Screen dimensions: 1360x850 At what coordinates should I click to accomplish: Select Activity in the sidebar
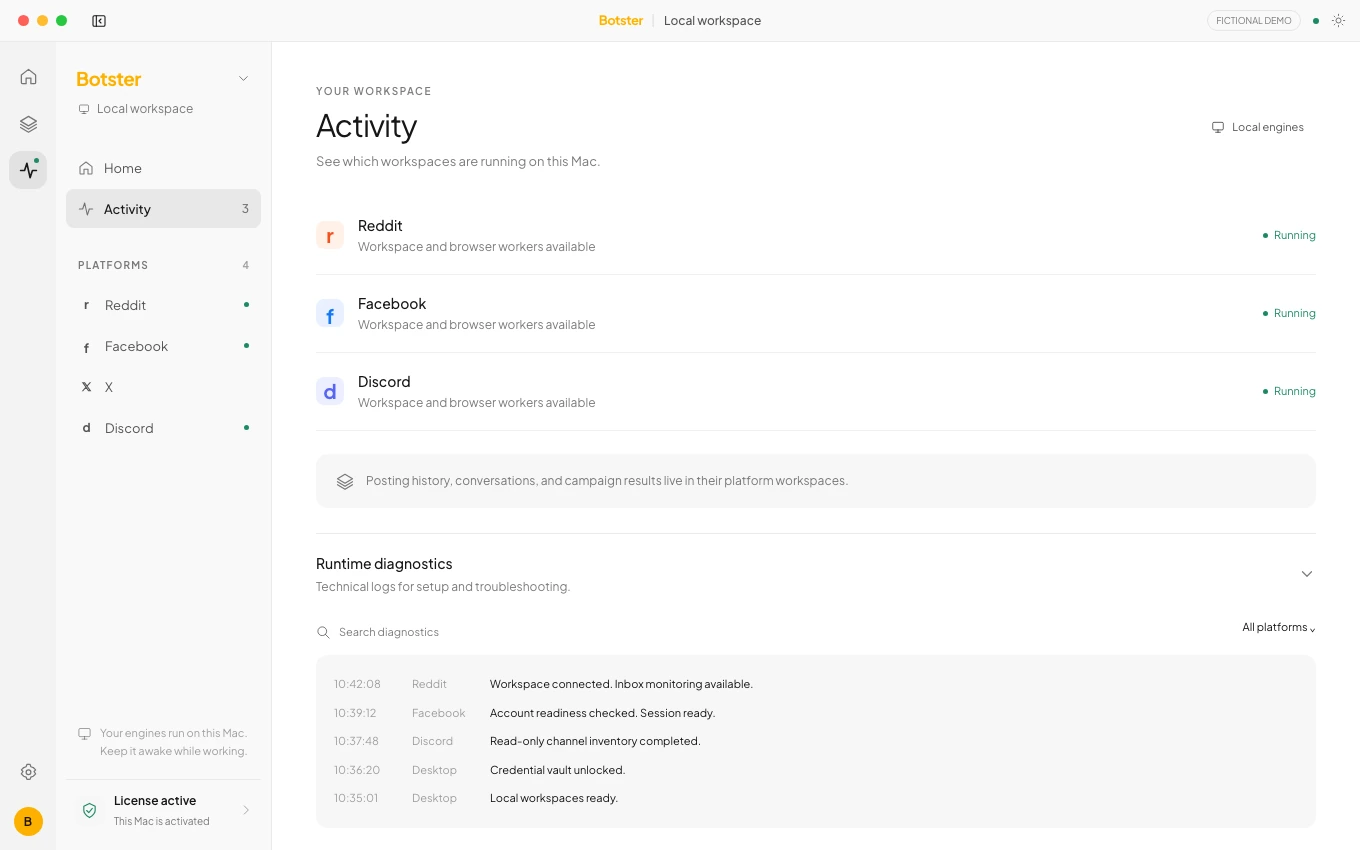pyautogui.click(x=163, y=209)
